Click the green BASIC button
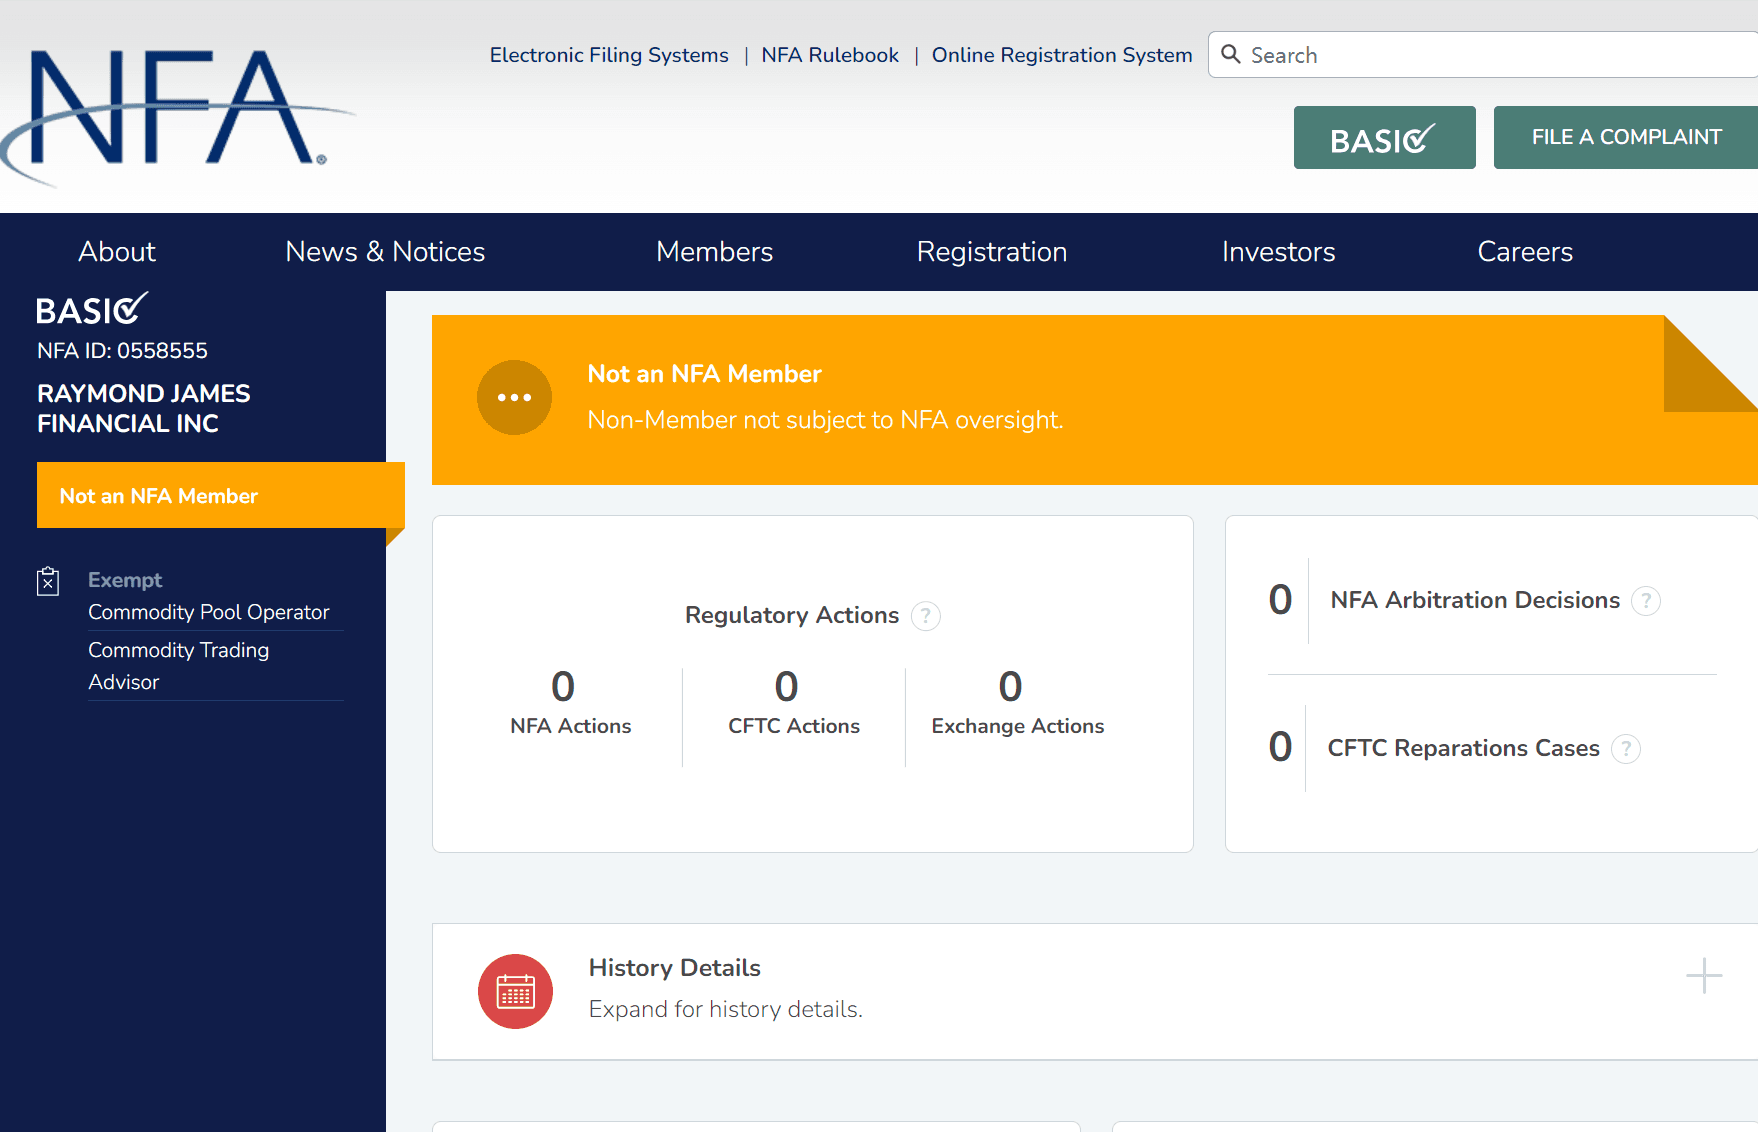The height and width of the screenshot is (1132, 1758). tap(1385, 138)
